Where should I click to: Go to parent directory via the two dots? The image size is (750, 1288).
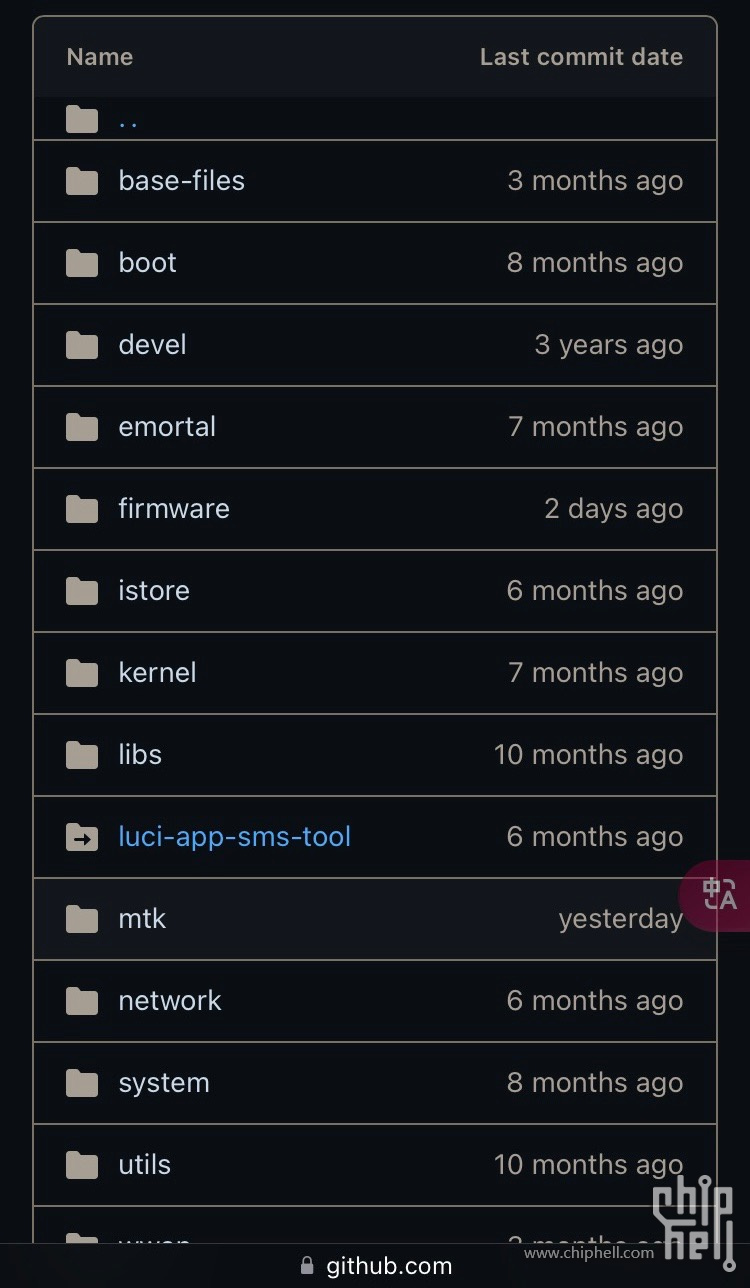[x=128, y=121]
